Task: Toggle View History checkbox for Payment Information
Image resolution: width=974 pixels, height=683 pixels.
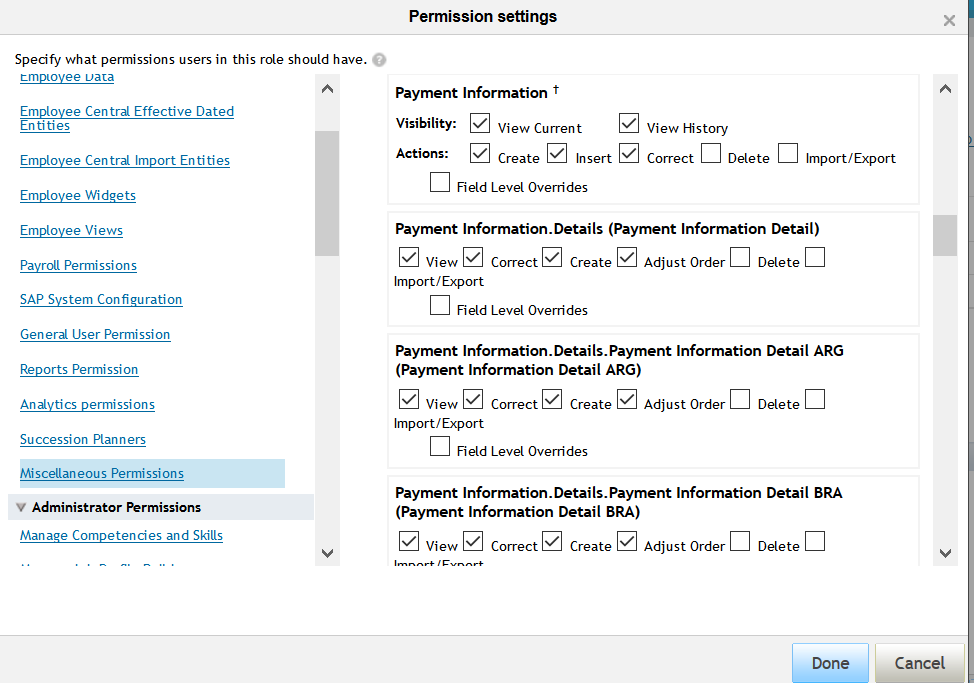Action: pos(629,123)
